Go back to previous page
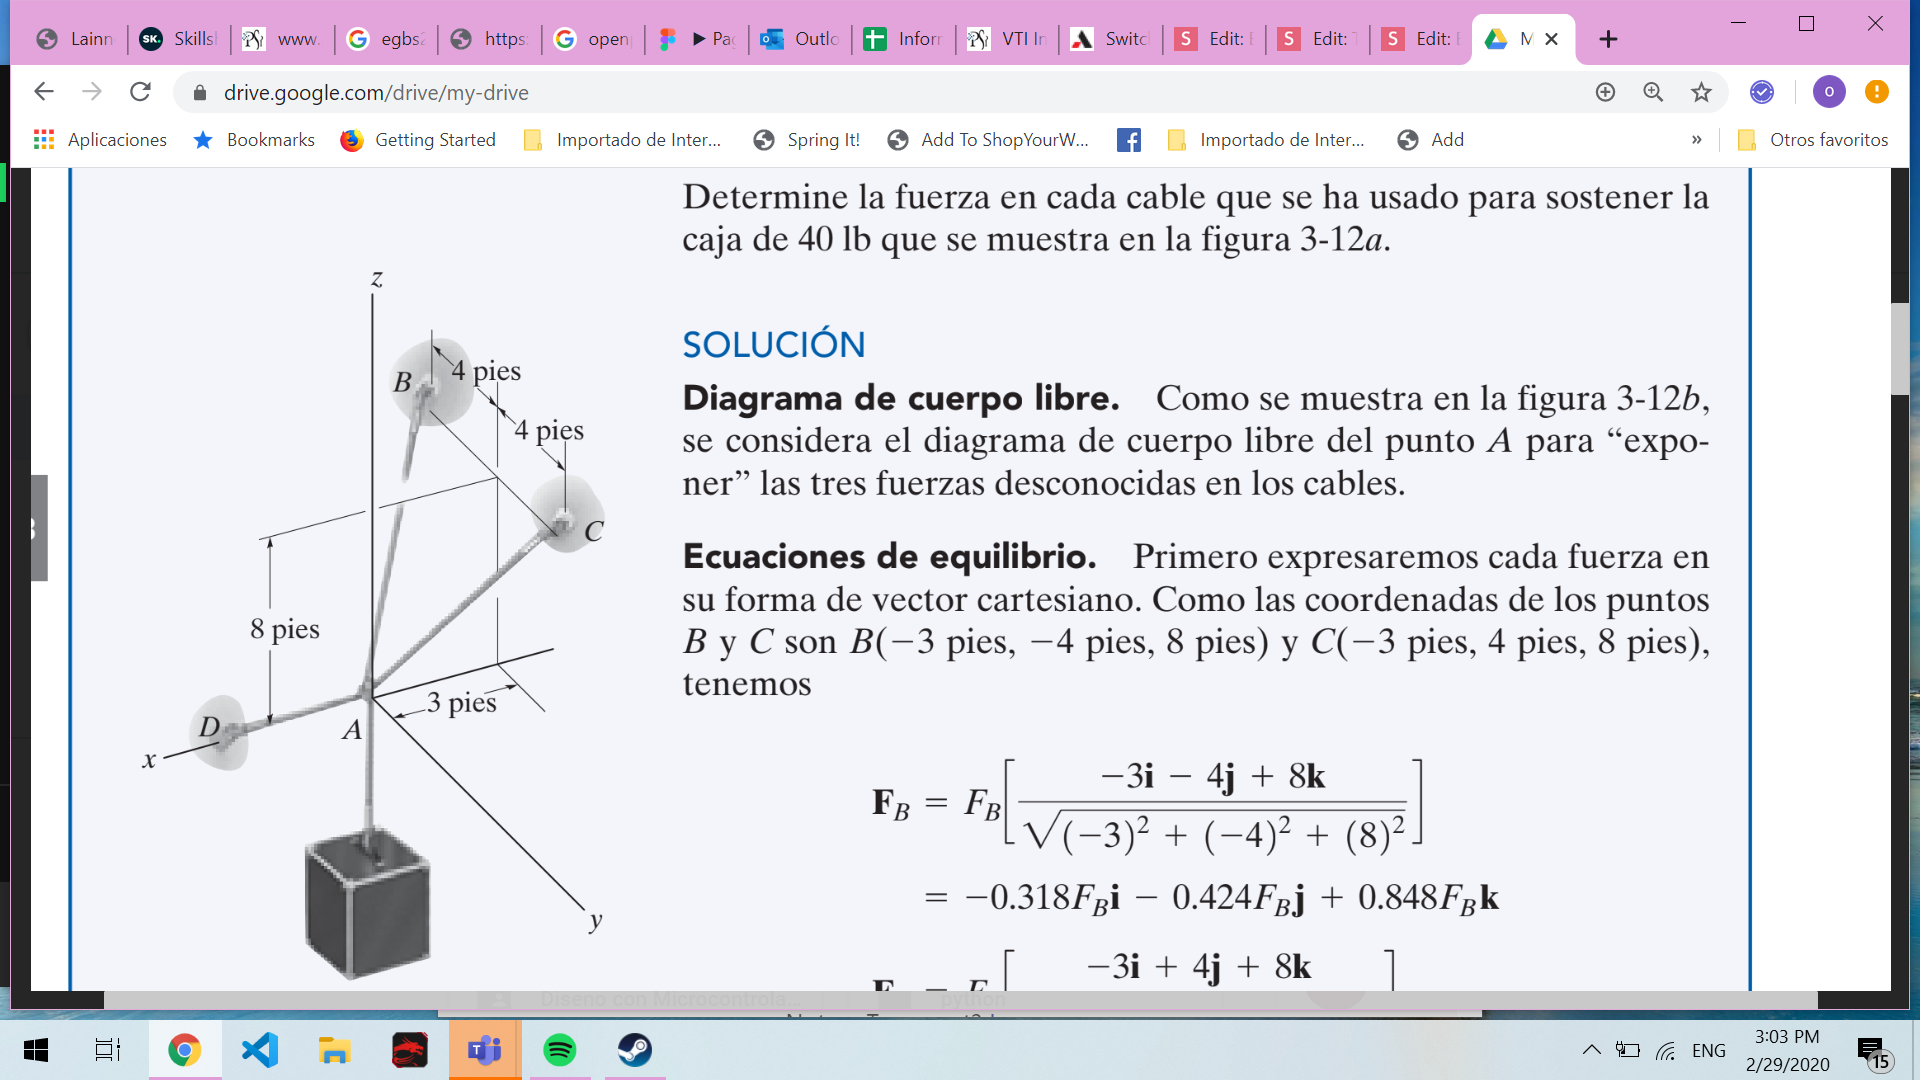Viewport: 1920px width, 1080px height. coord(44,92)
